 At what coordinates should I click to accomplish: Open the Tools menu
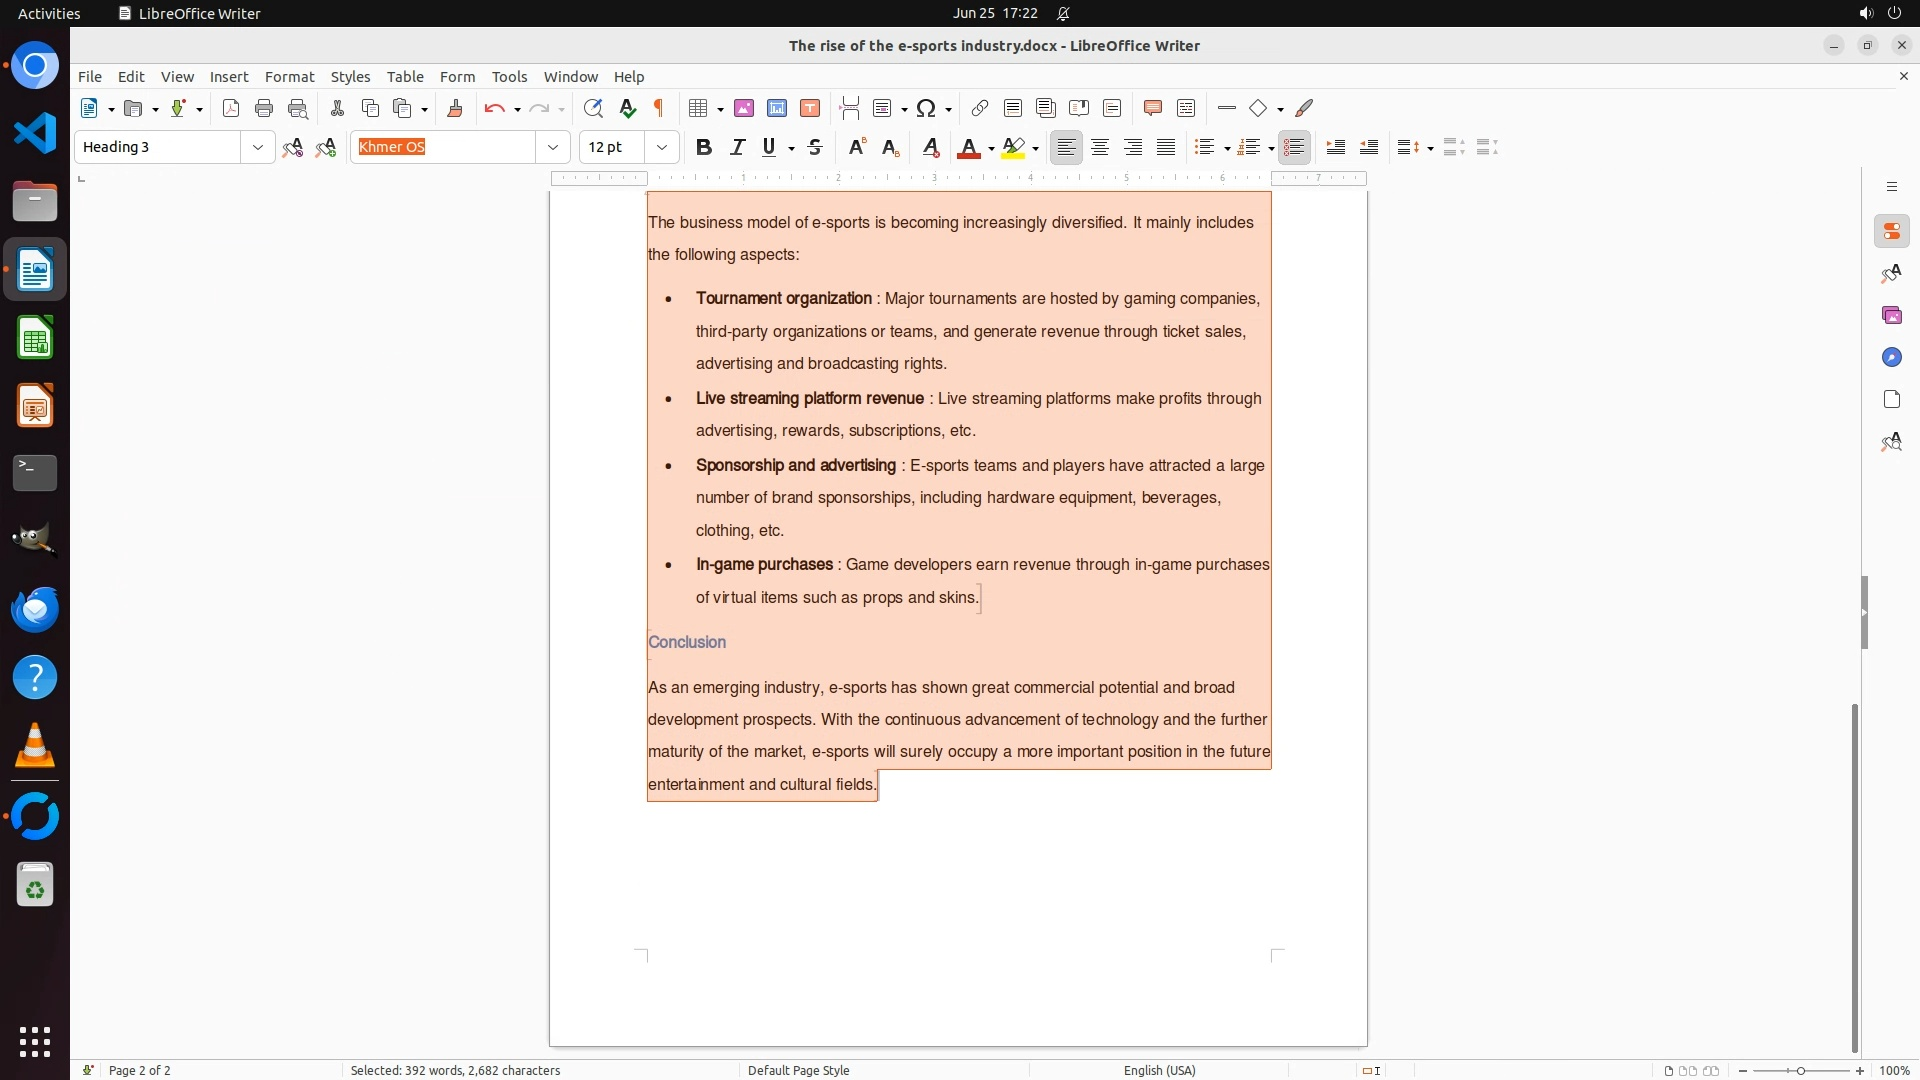[x=509, y=77]
